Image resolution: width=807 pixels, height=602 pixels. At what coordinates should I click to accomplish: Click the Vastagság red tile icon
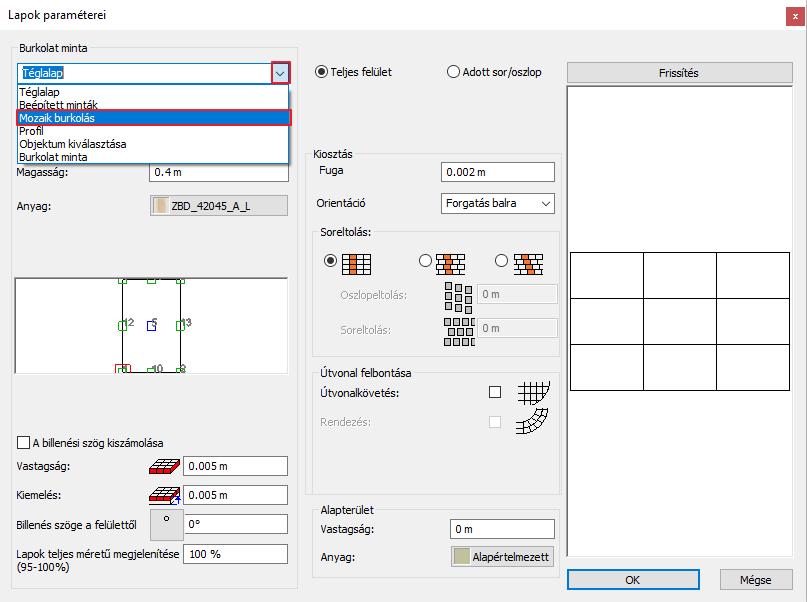point(164,467)
